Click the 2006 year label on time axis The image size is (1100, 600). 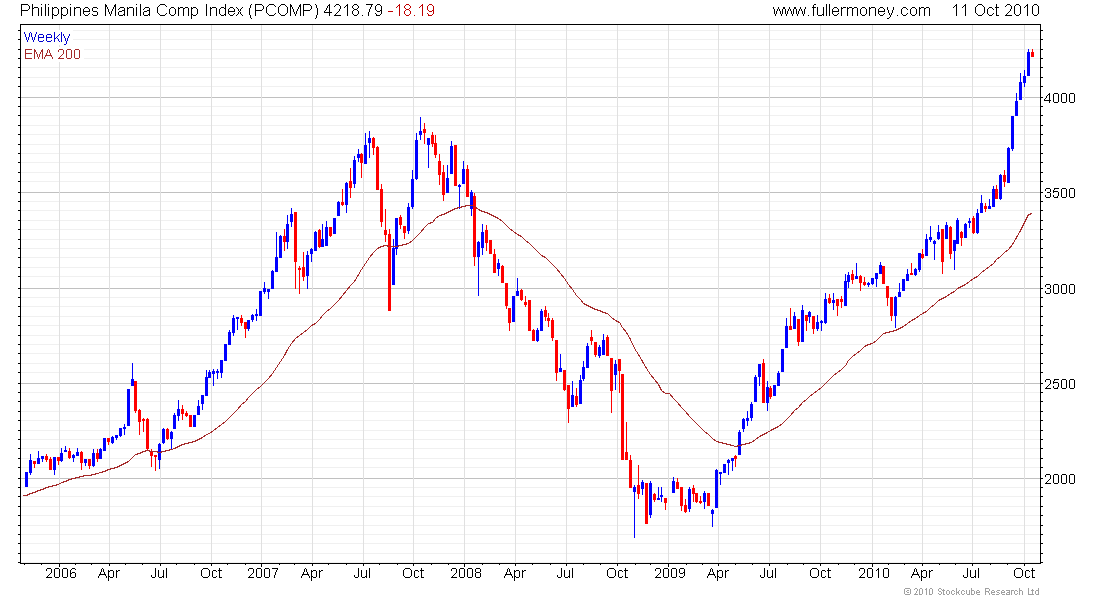tap(60, 573)
